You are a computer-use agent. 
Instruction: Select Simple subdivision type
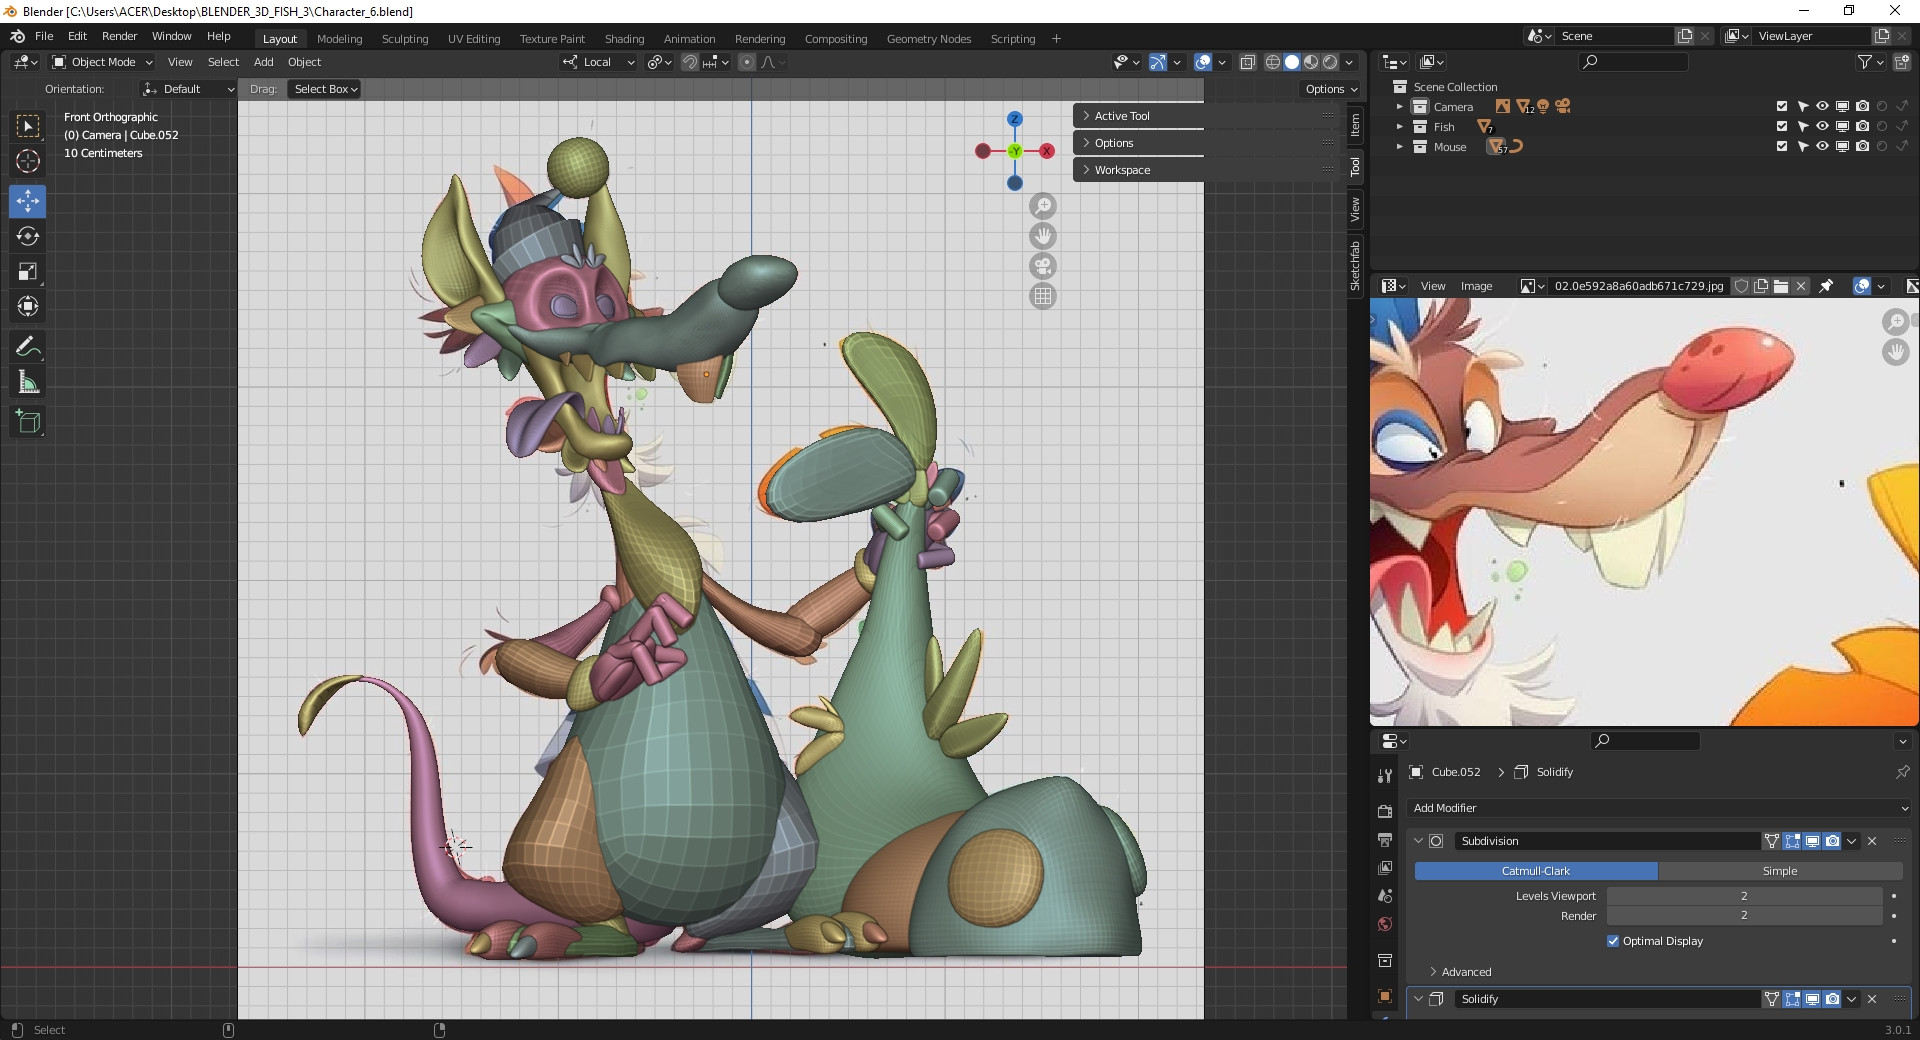(1780, 871)
